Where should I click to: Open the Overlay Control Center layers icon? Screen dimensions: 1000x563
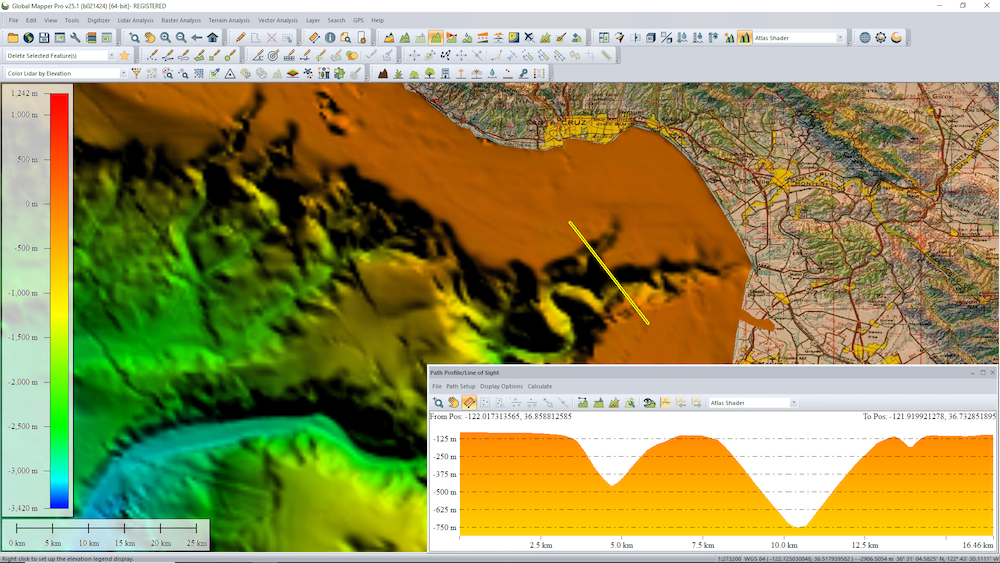pos(91,38)
